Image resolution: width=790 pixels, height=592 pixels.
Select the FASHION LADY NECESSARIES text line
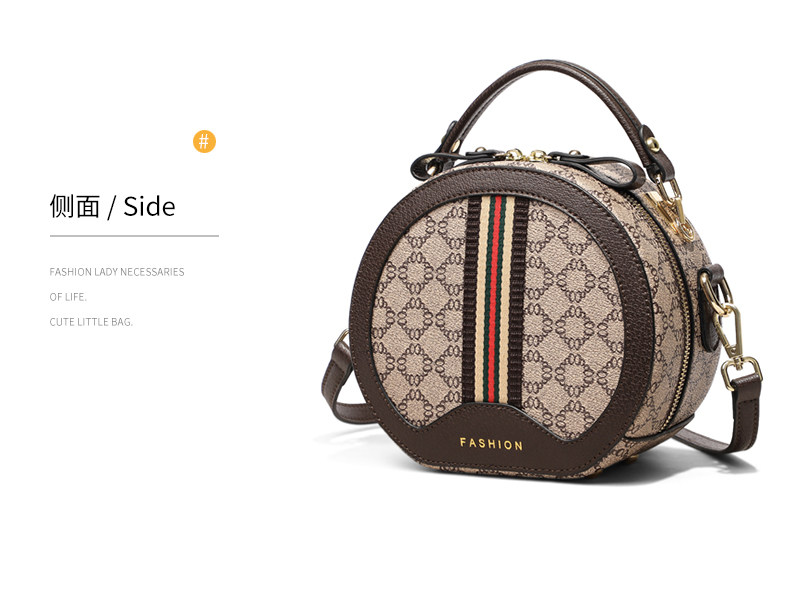pyautogui.click(x=117, y=272)
